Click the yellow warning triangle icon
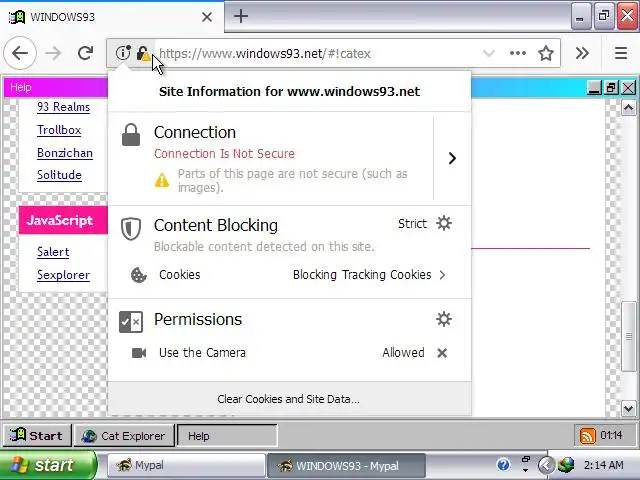 point(162,180)
